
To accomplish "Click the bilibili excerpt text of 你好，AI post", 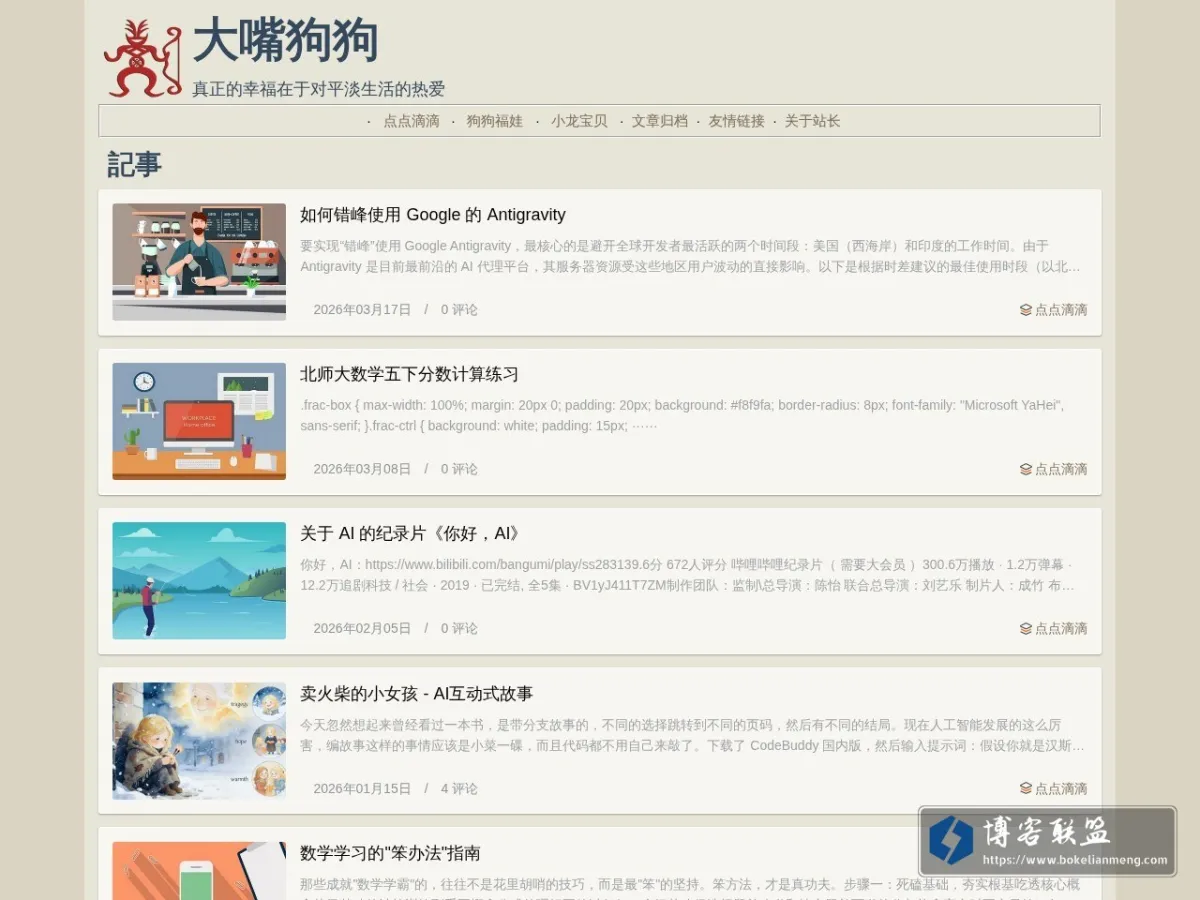I will coord(688,575).
